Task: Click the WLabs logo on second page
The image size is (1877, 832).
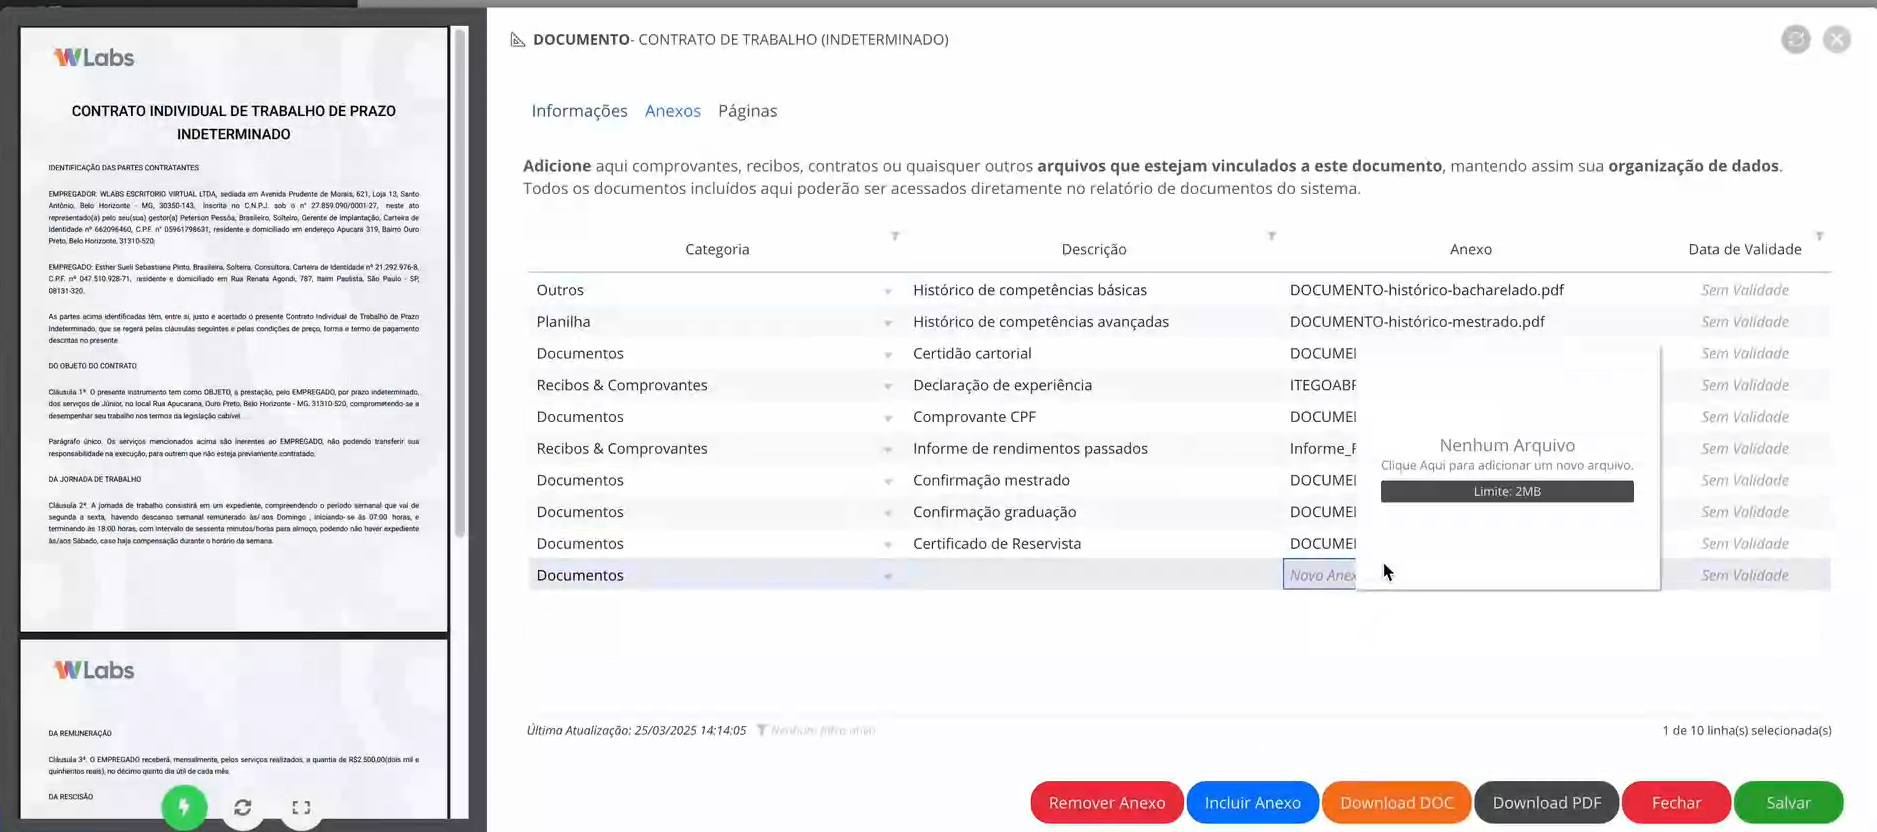Action: click(94, 670)
